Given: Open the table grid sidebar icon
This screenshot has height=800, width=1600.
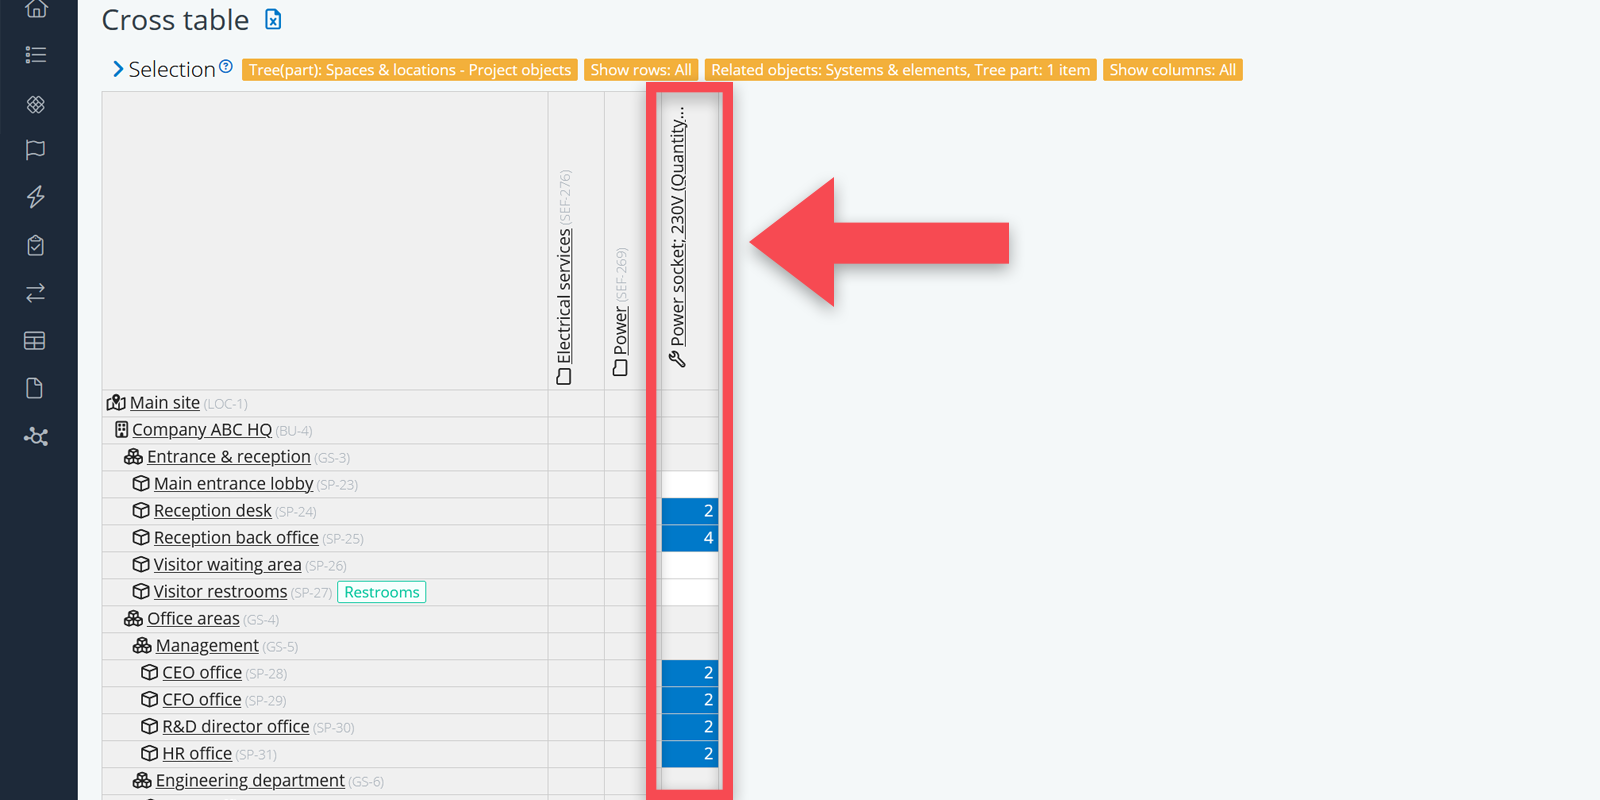Looking at the screenshot, I should pos(35,341).
